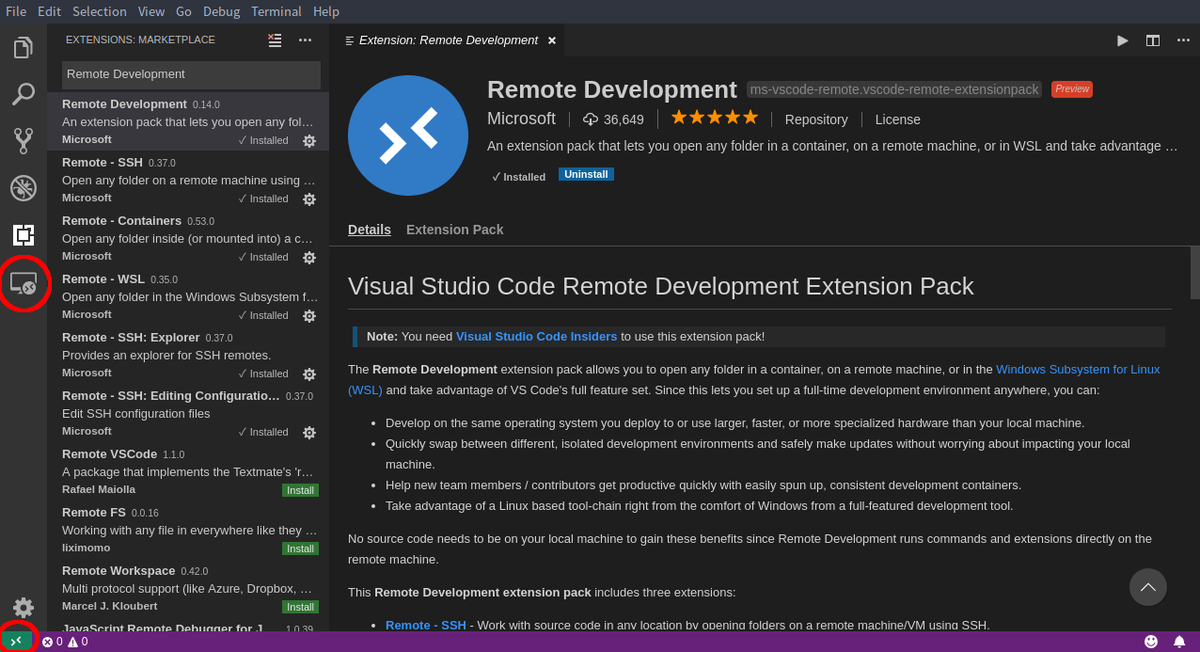
Task: Select Remote Workspace in the extensions list
Action: click(x=188, y=588)
